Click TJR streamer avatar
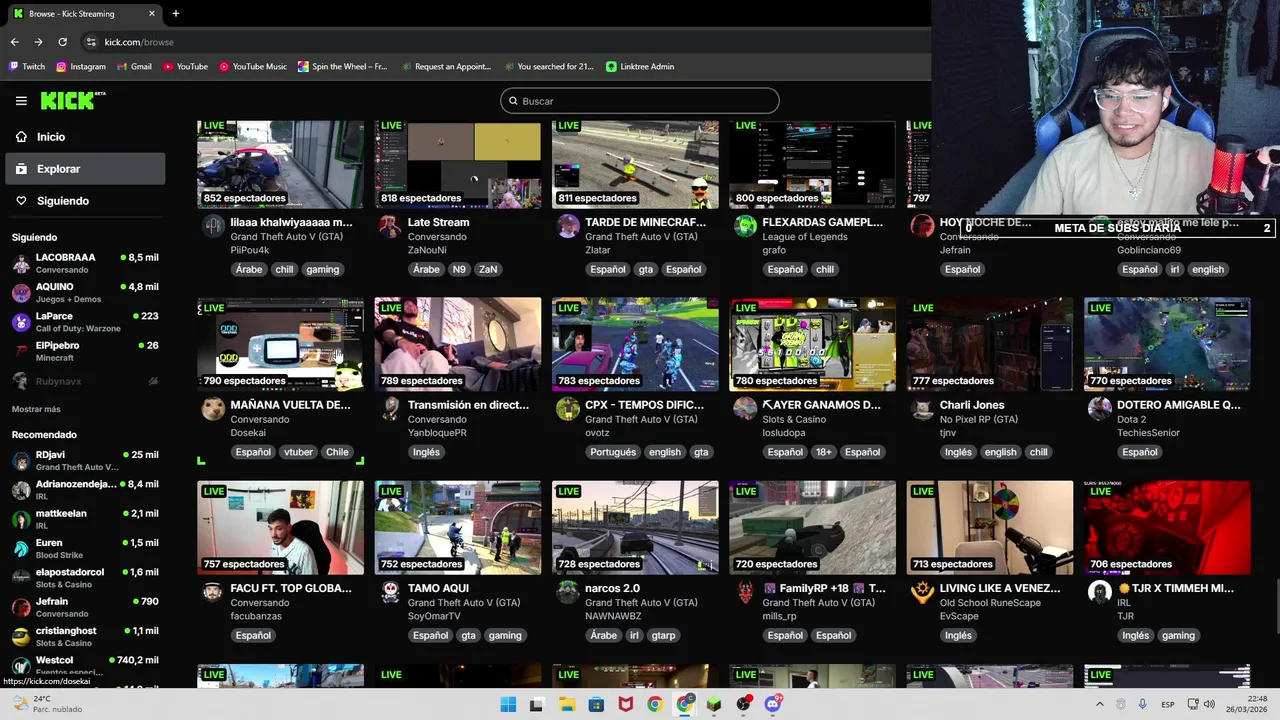 1100,591
